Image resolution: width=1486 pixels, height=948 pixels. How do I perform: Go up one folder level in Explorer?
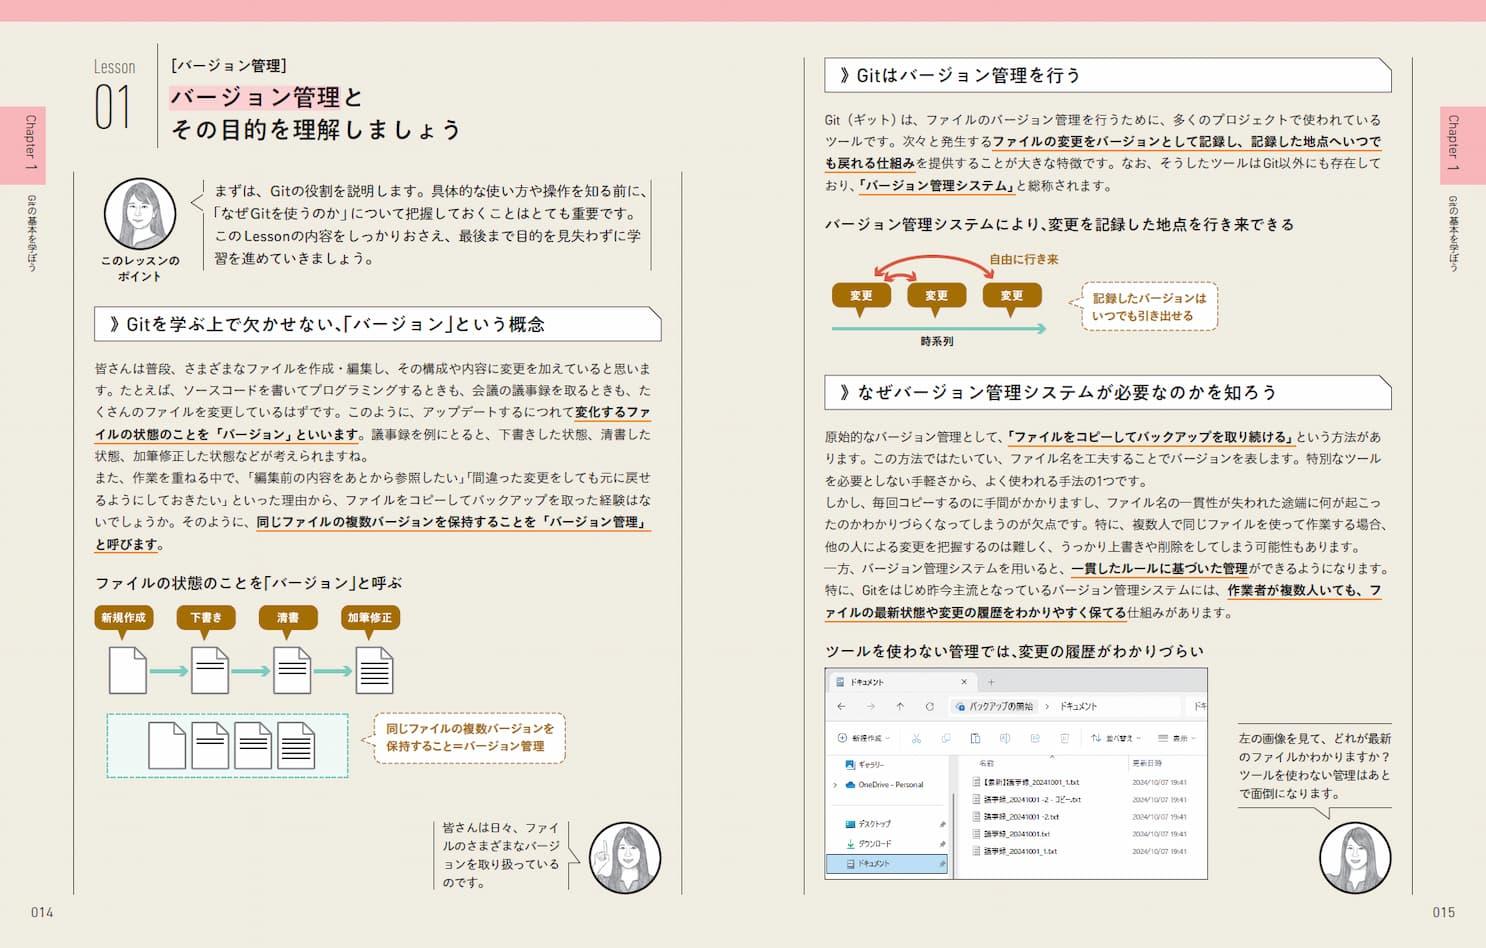coord(900,706)
